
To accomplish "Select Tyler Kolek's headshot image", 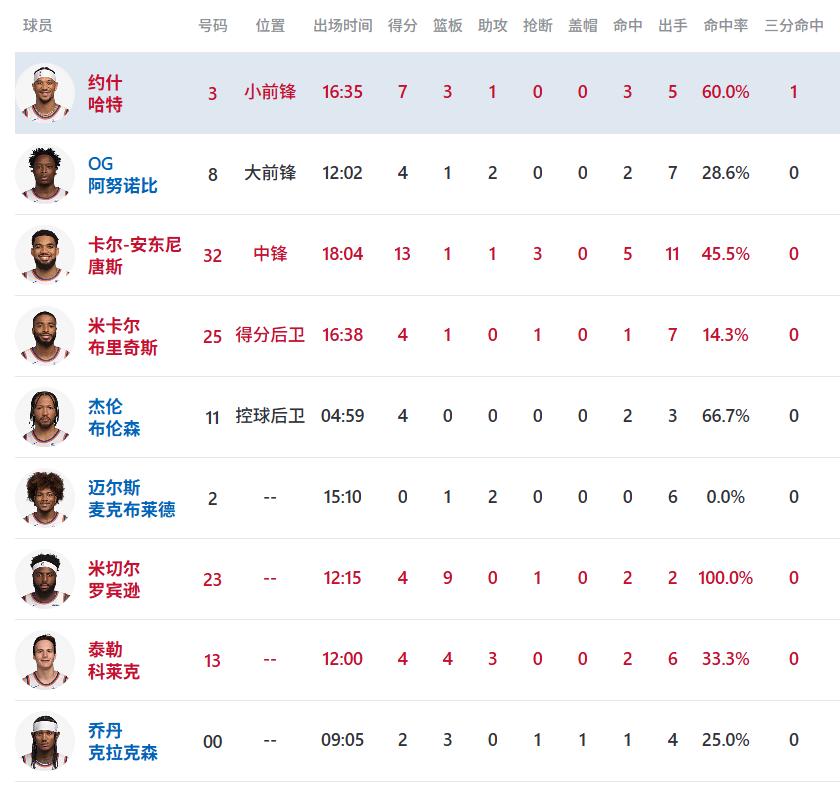I will pyautogui.click(x=45, y=660).
